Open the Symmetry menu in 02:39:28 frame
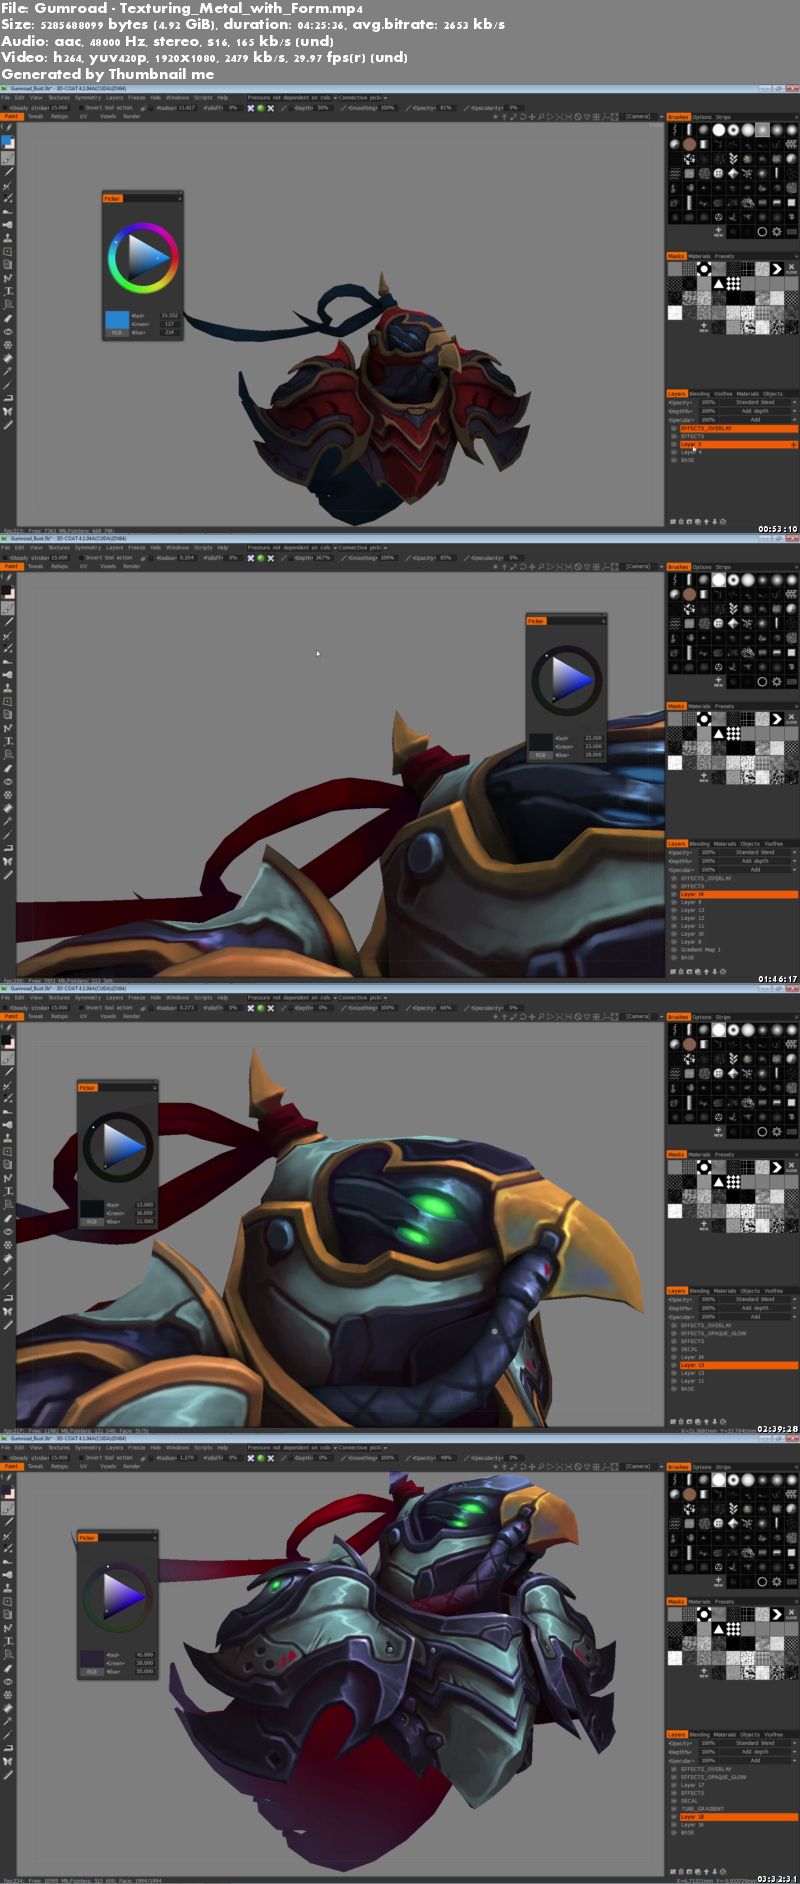Image resolution: width=800 pixels, height=1884 pixels. (x=88, y=997)
